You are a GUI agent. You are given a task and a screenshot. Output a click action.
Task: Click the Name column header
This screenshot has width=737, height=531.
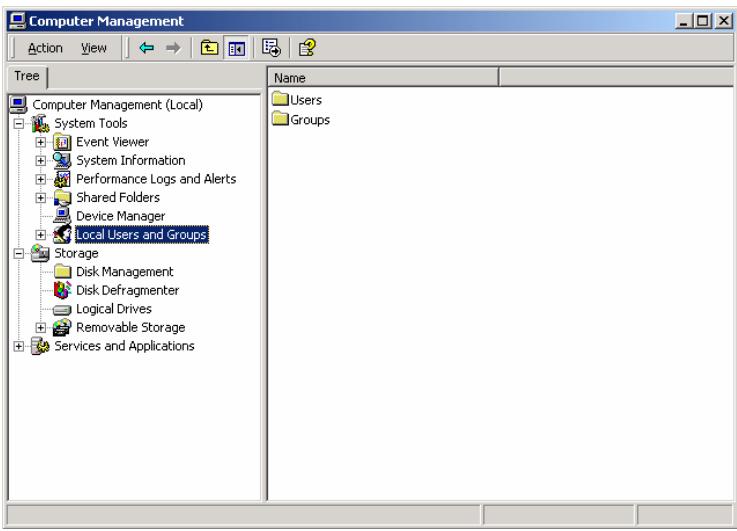(x=383, y=77)
